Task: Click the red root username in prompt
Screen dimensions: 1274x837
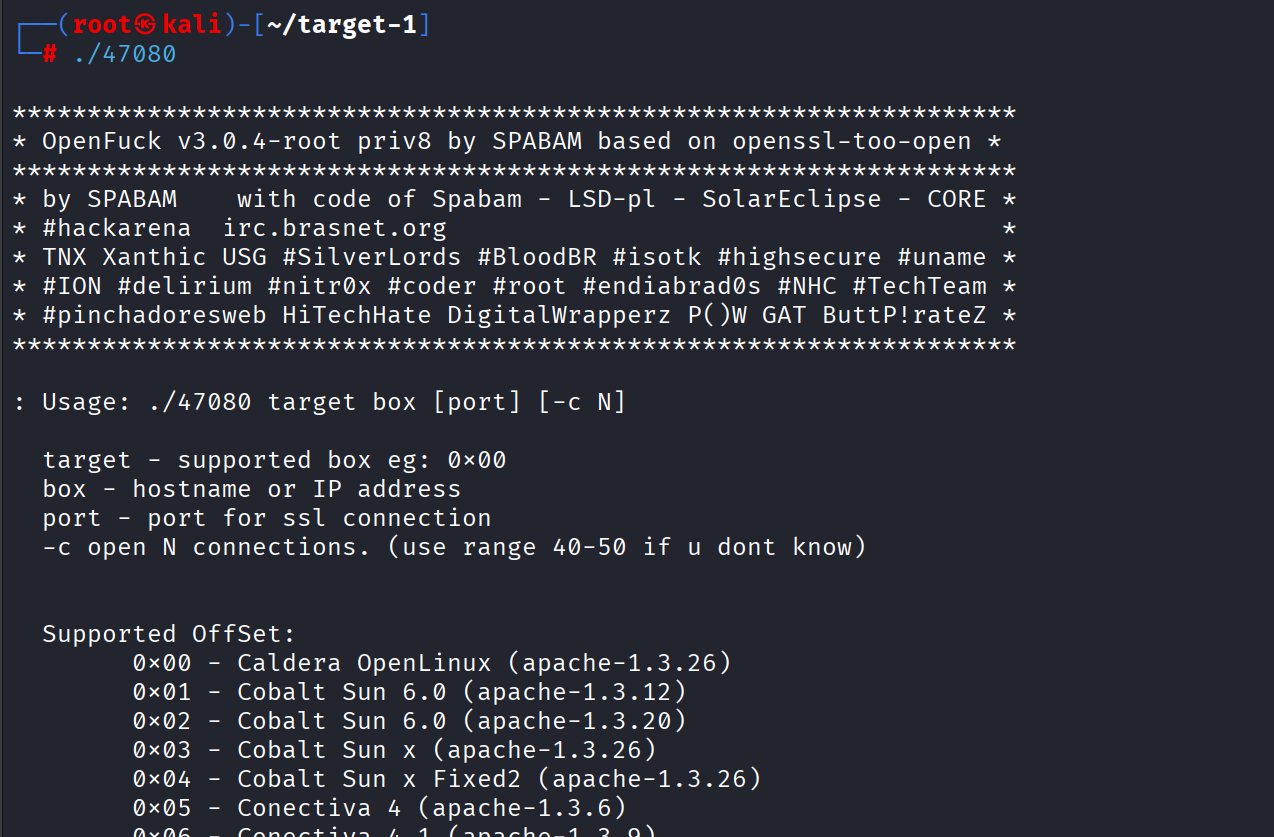Action: click(x=102, y=25)
